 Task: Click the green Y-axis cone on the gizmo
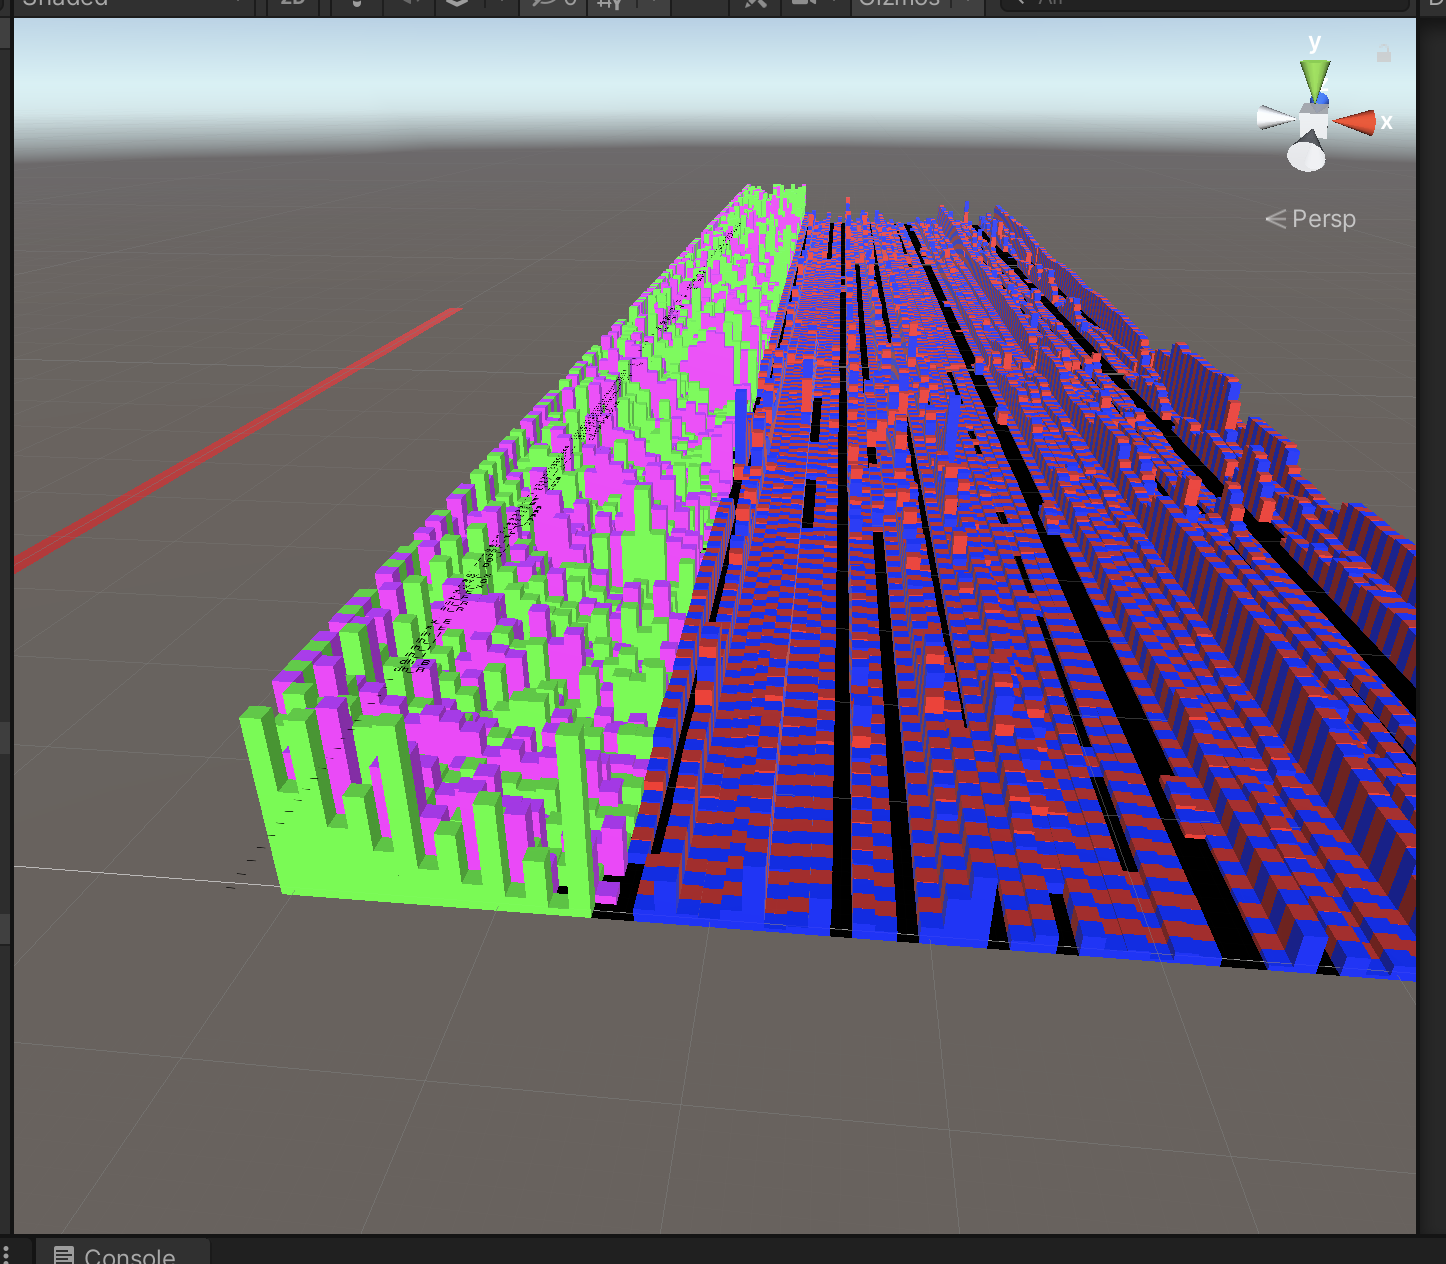[1314, 78]
